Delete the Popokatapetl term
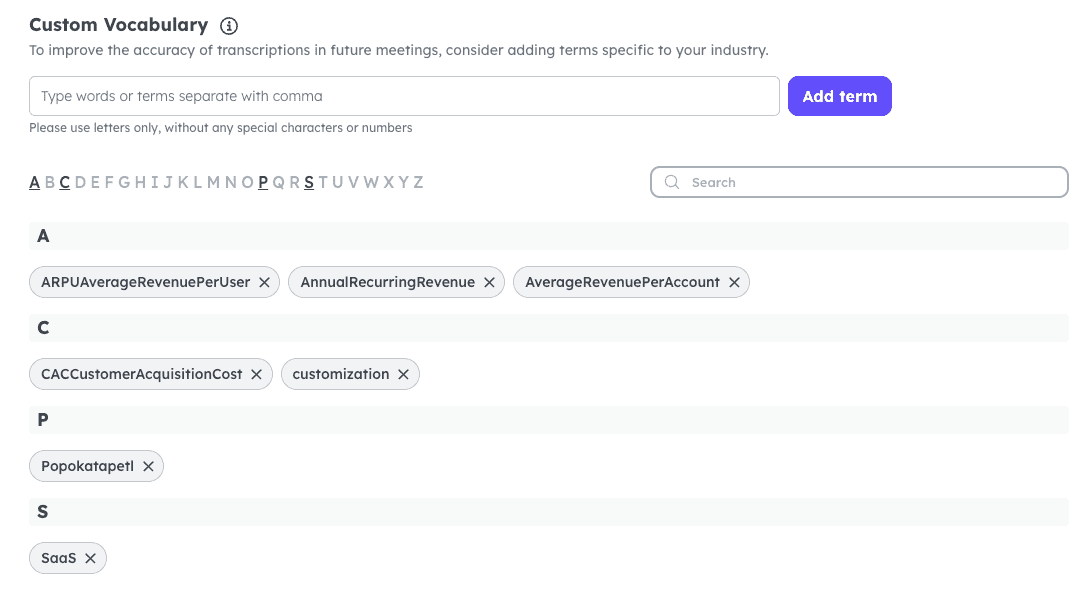This screenshot has height=592, width=1090. pyautogui.click(x=148, y=466)
